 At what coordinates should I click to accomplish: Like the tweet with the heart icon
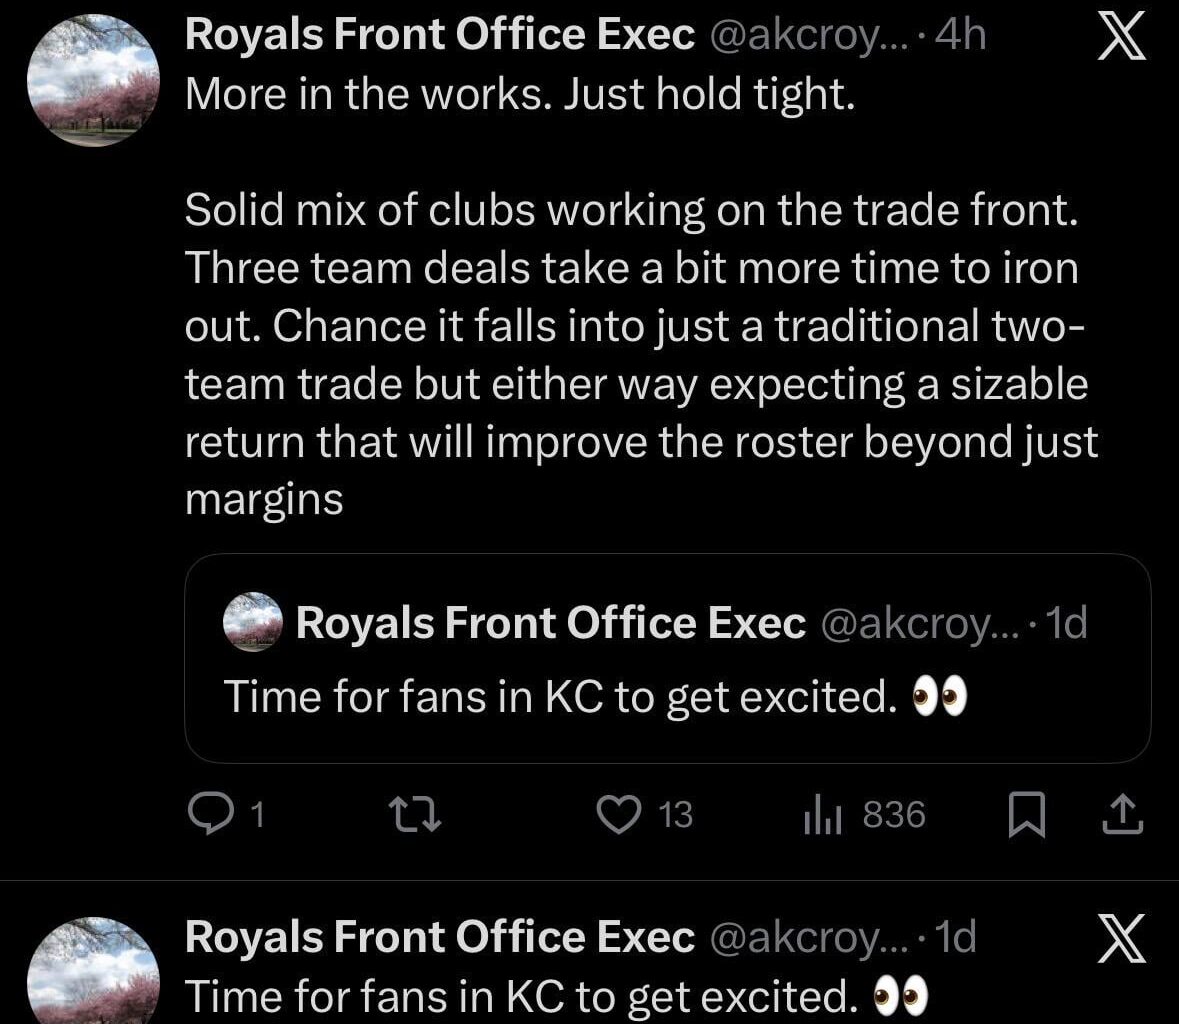[x=618, y=815]
